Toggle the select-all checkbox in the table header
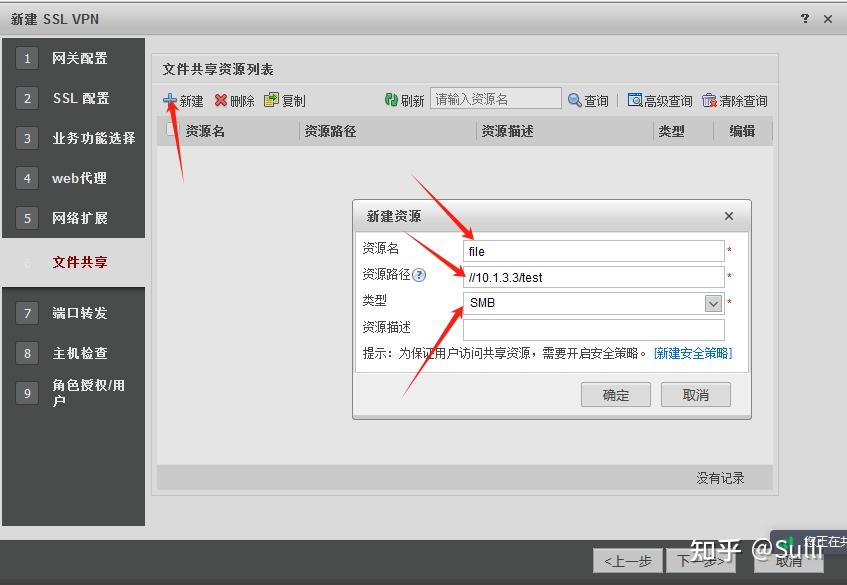Image resolution: width=847 pixels, height=585 pixels. [x=173, y=131]
